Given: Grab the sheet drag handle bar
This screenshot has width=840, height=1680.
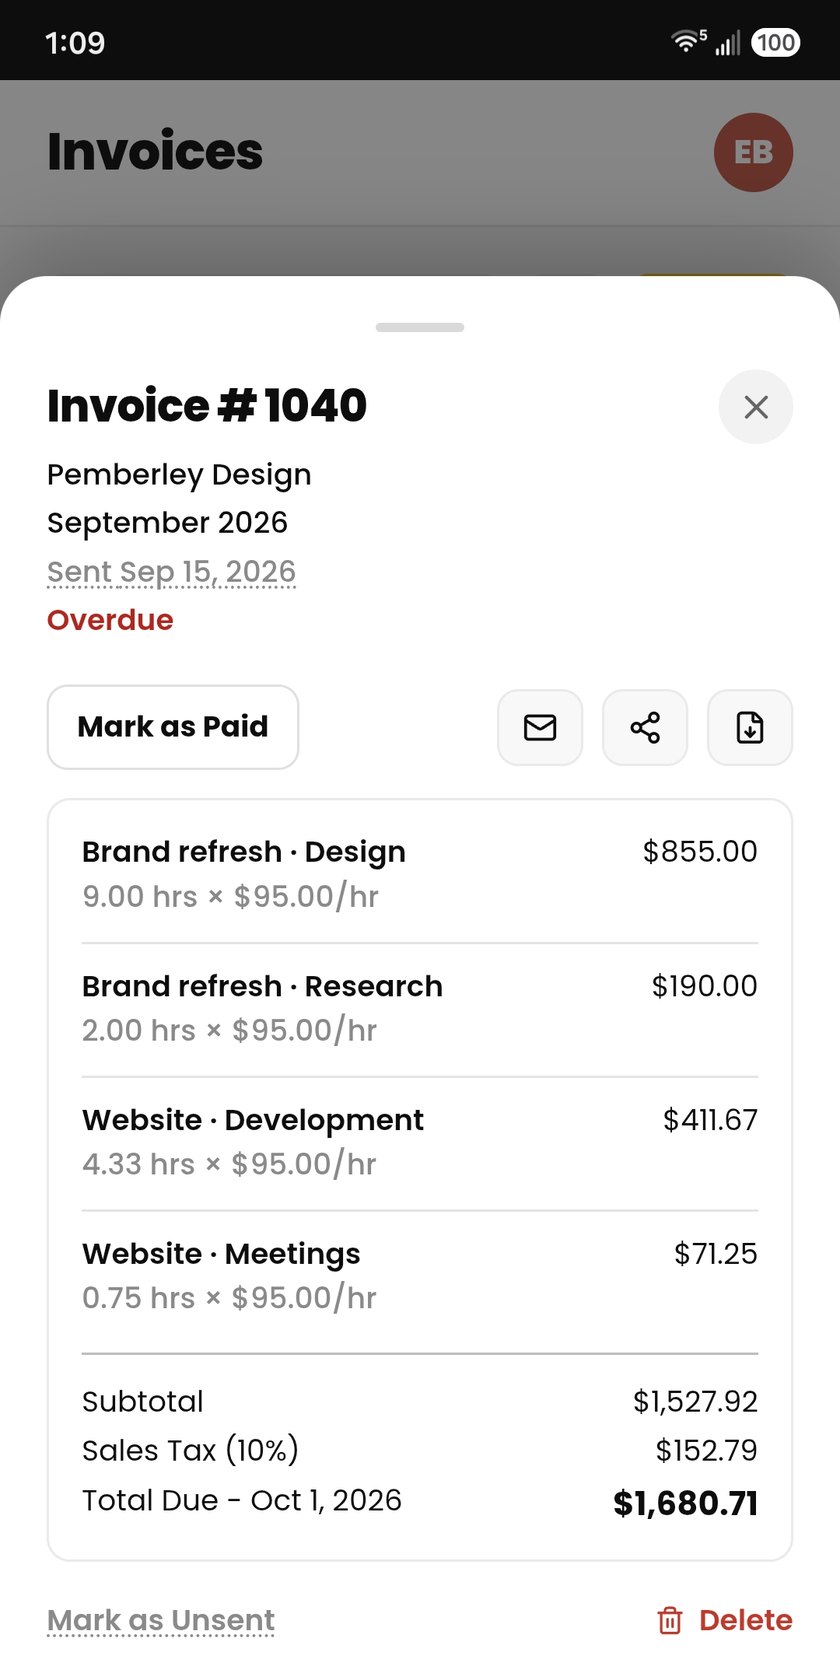Looking at the screenshot, I should coord(420,327).
